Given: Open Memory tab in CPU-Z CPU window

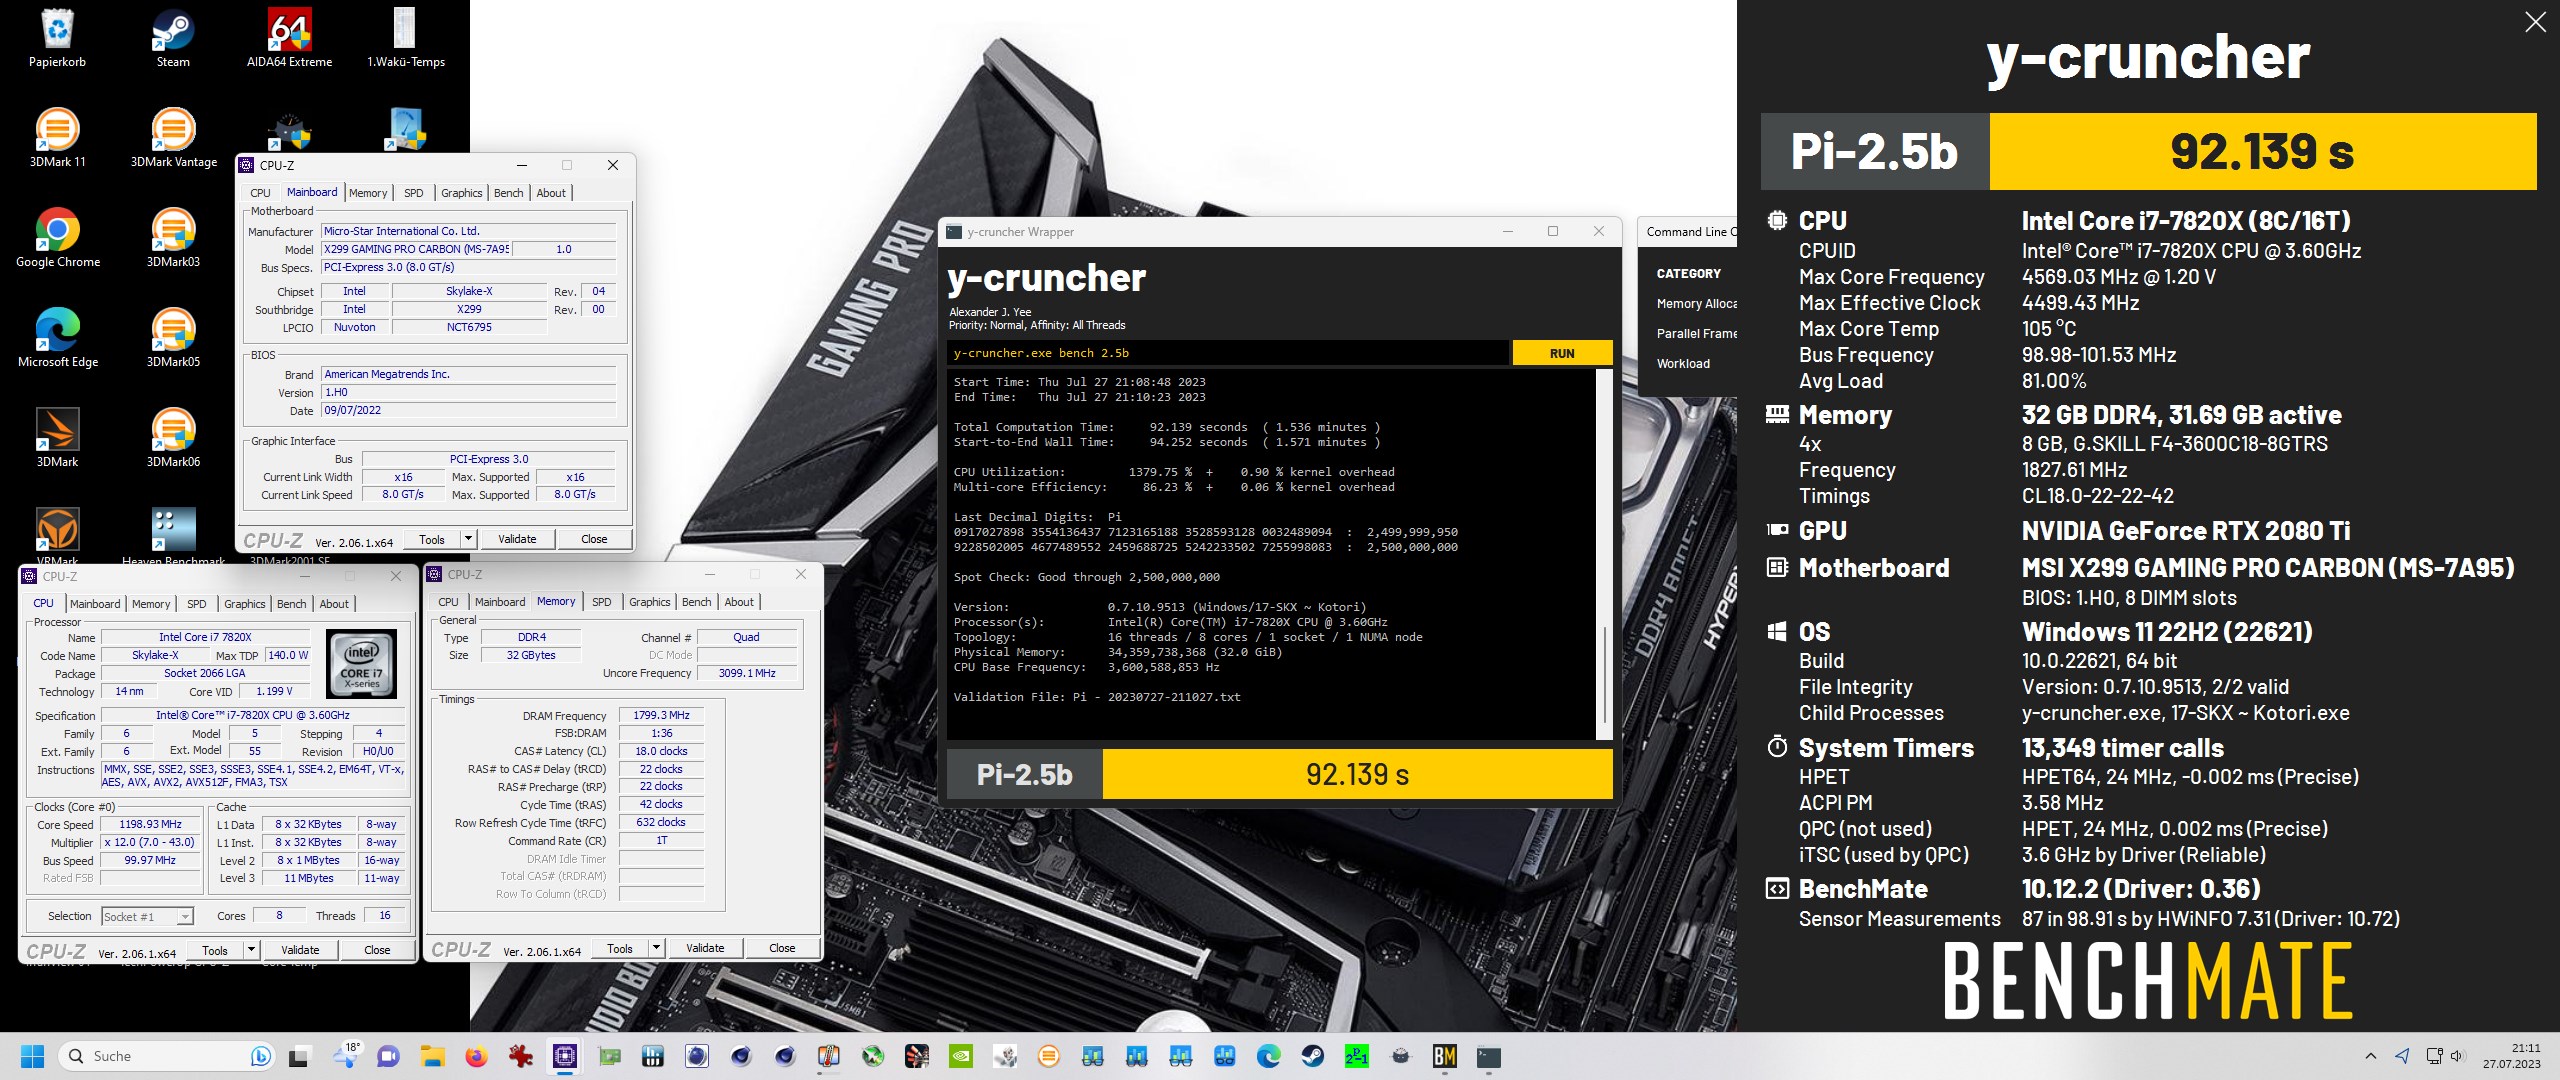Looking at the screenshot, I should click(151, 604).
